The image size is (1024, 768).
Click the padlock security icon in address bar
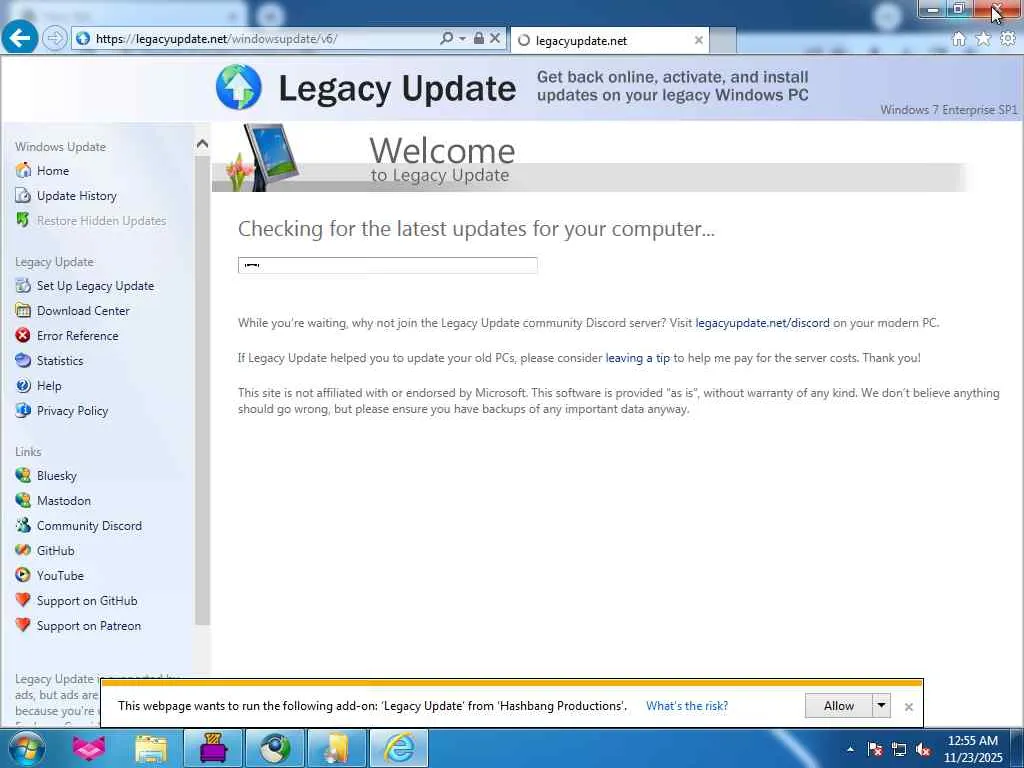pyautogui.click(x=479, y=39)
